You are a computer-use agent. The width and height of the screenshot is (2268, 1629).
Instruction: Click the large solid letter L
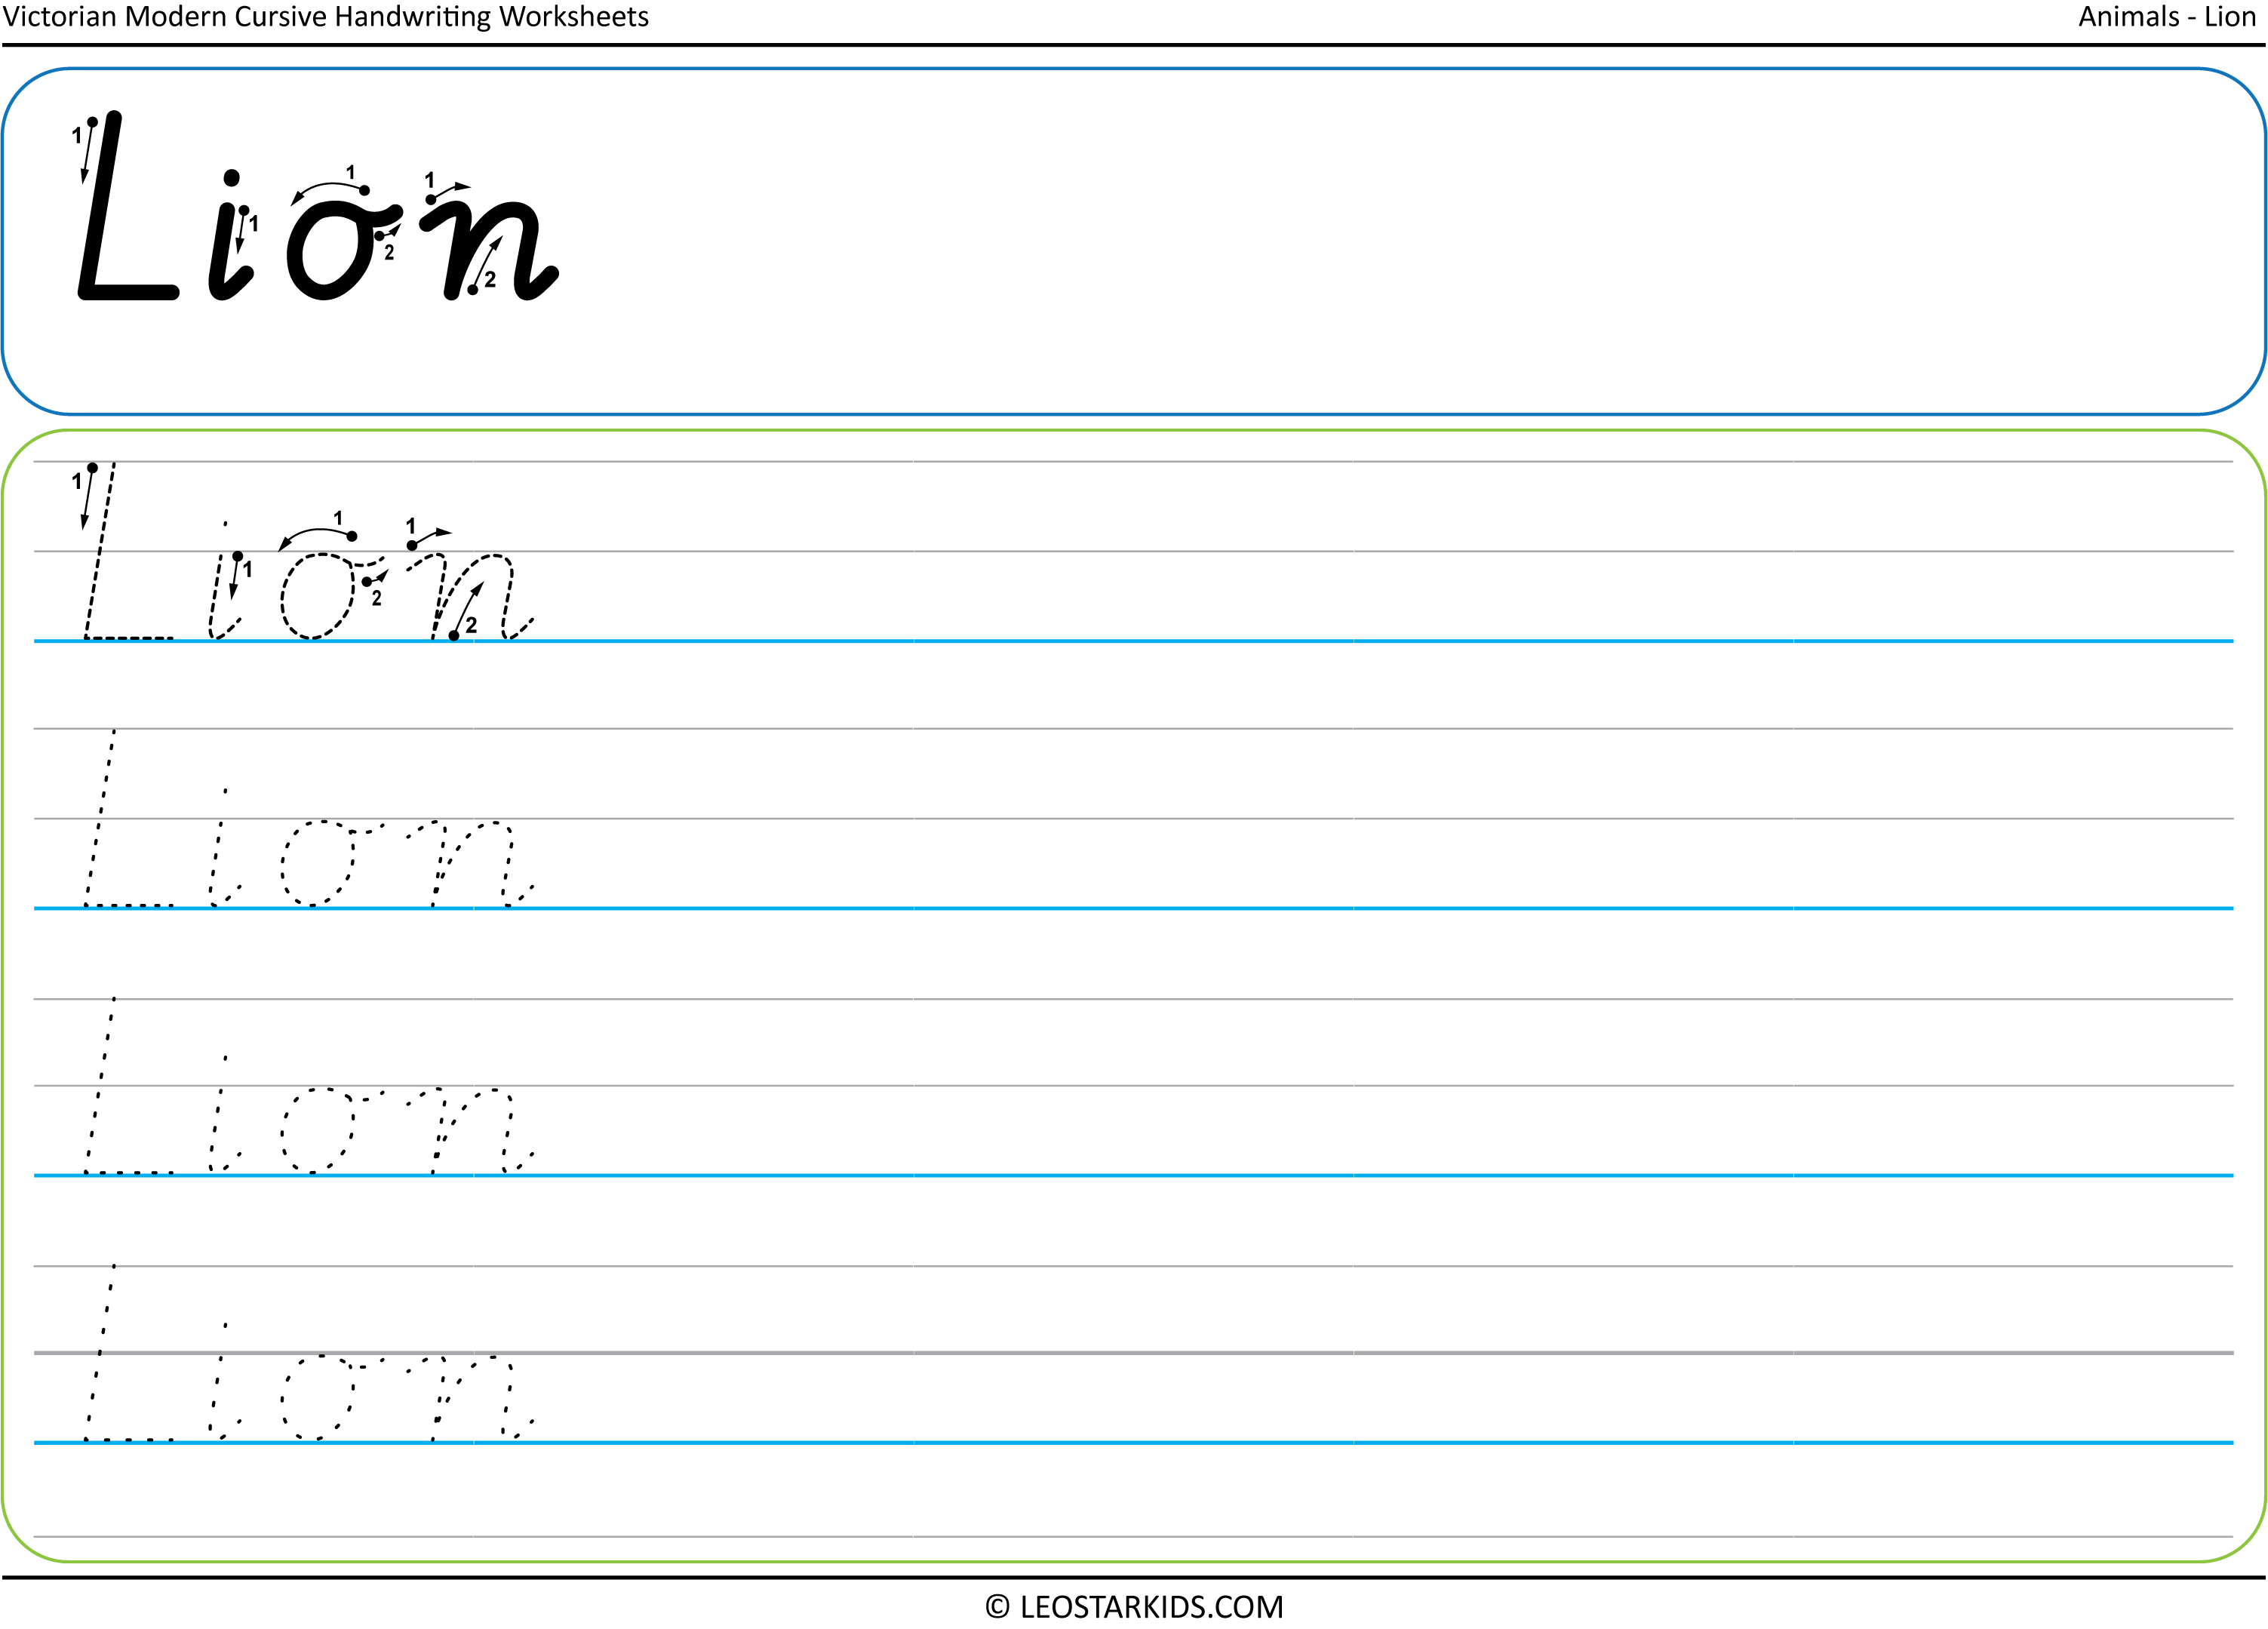(x=128, y=205)
